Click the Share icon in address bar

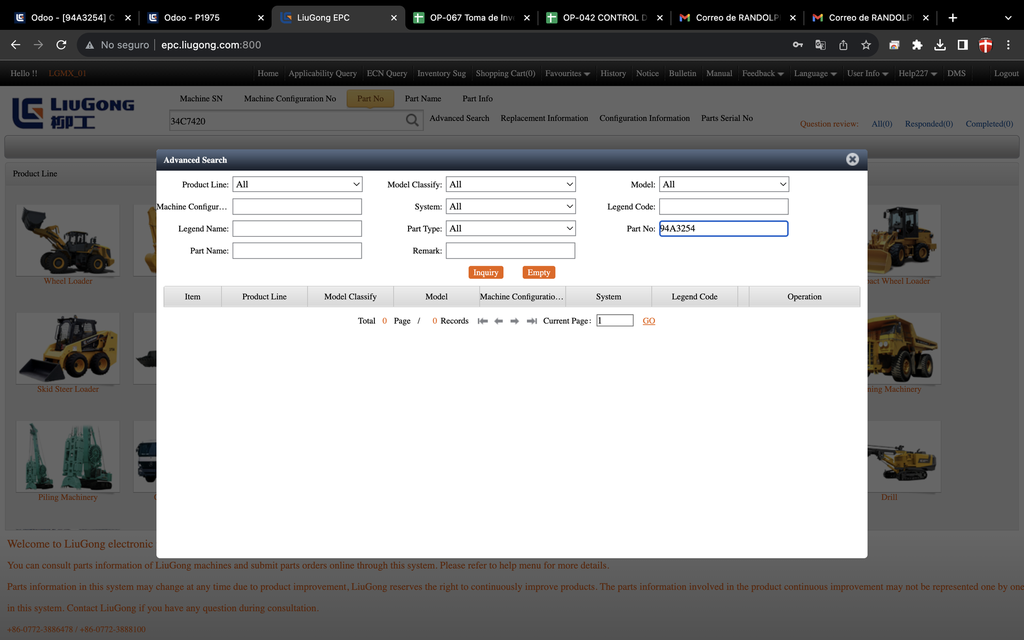[x=843, y=45]
